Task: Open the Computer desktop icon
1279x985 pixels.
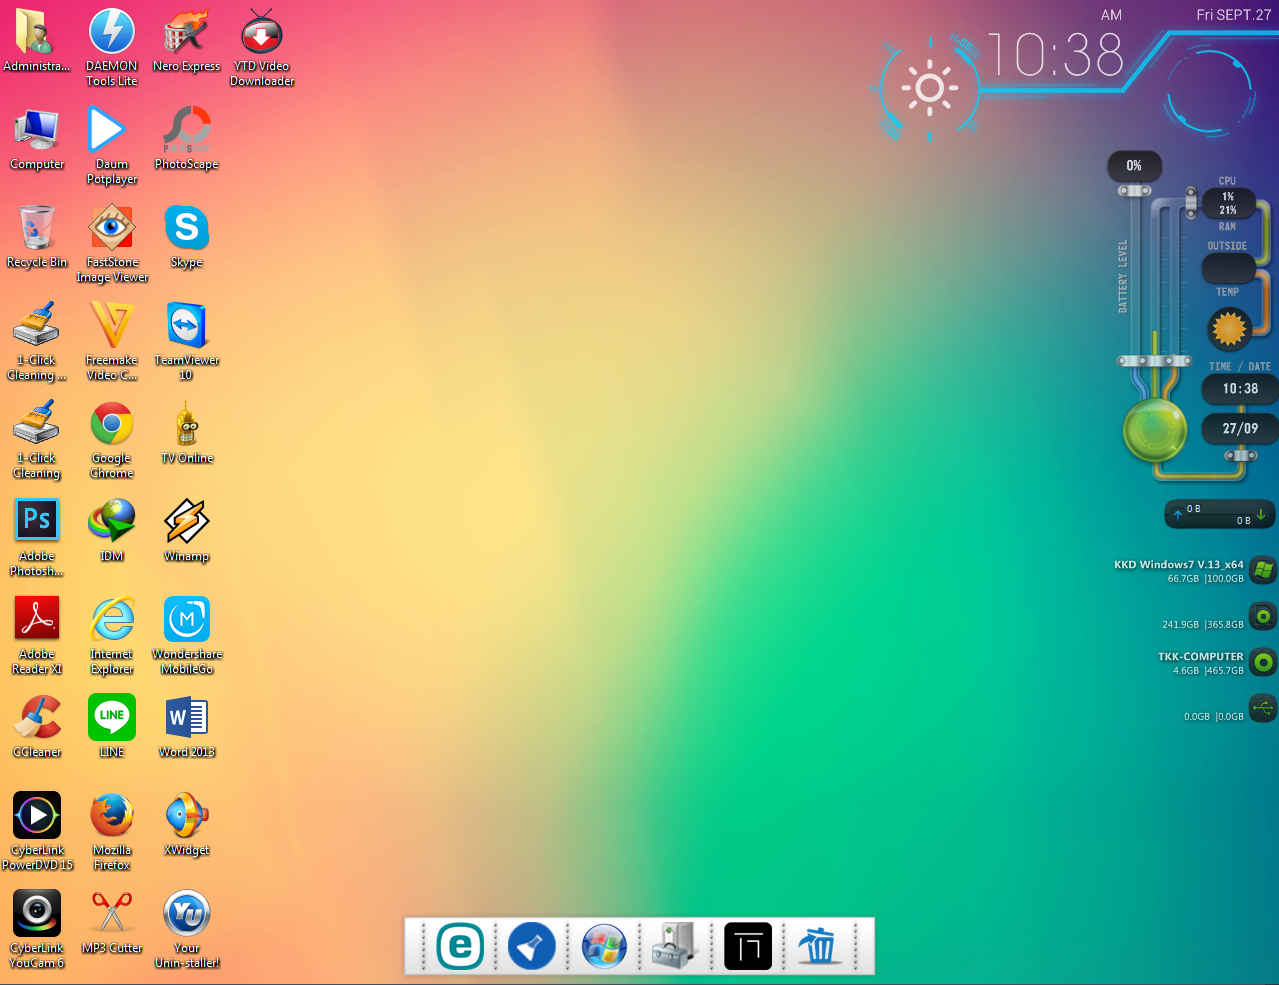Action: tap(37, 131)
